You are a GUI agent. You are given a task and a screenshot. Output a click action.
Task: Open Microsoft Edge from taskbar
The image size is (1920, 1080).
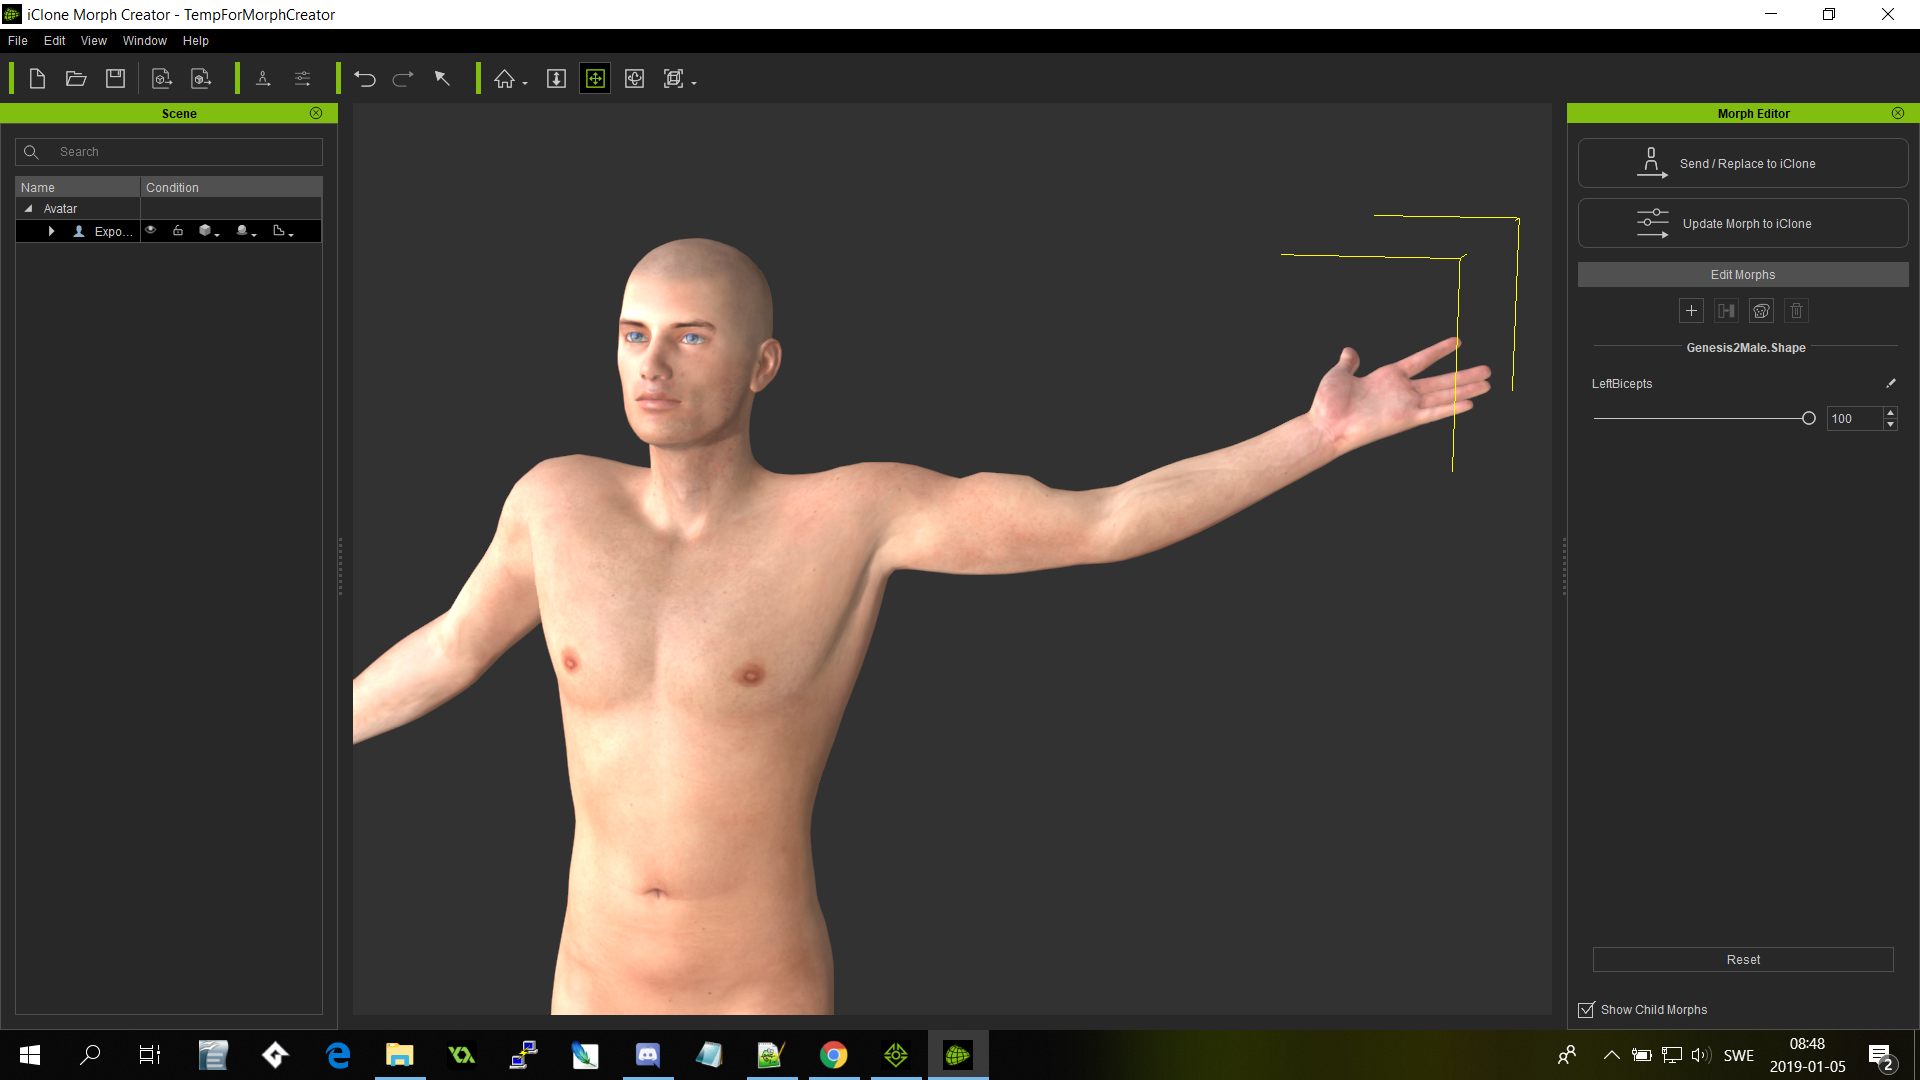point(338,1055)
